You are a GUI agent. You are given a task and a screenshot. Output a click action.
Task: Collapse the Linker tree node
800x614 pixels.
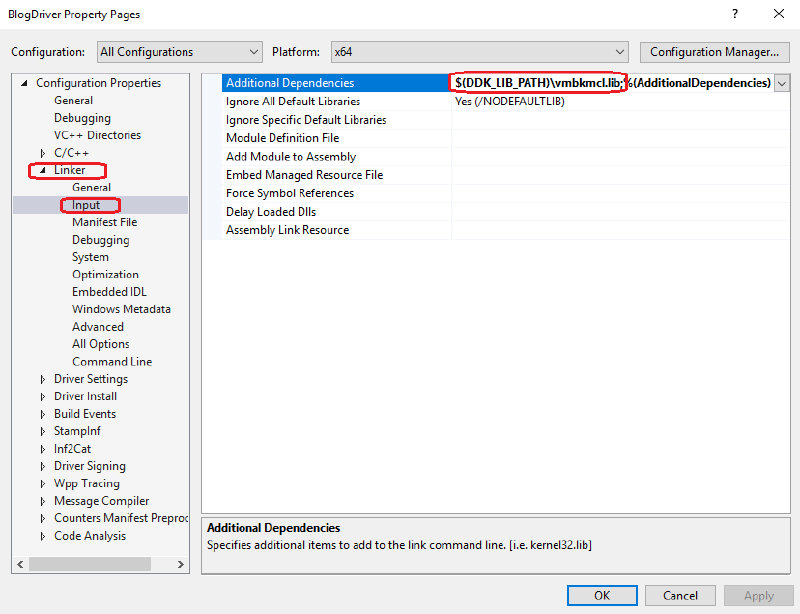click(x=43, y=171)
